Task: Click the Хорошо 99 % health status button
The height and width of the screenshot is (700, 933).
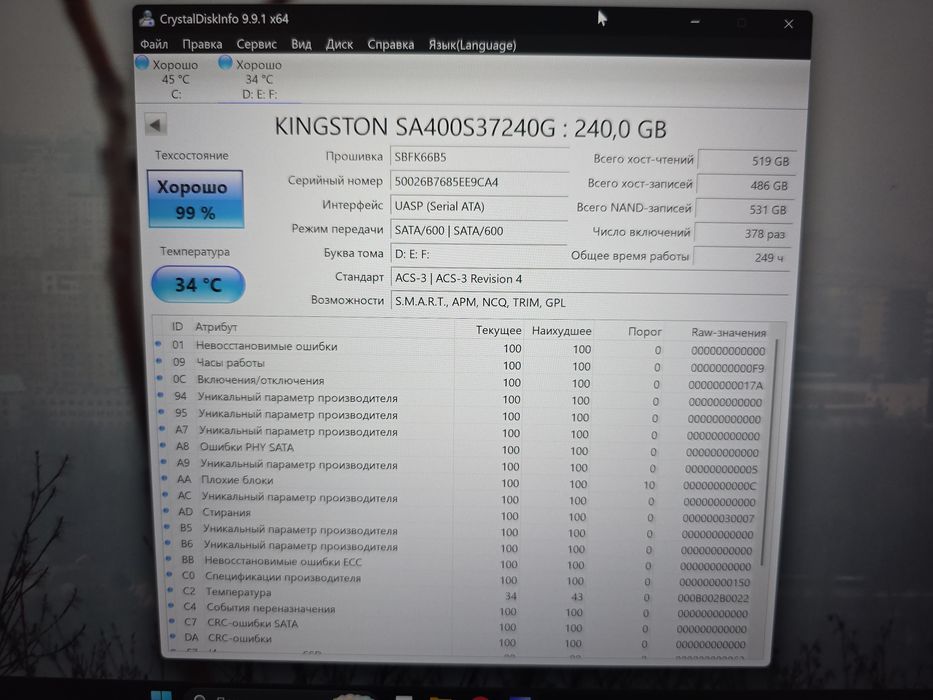Action: pyautogui.click(x=196, y=199)
